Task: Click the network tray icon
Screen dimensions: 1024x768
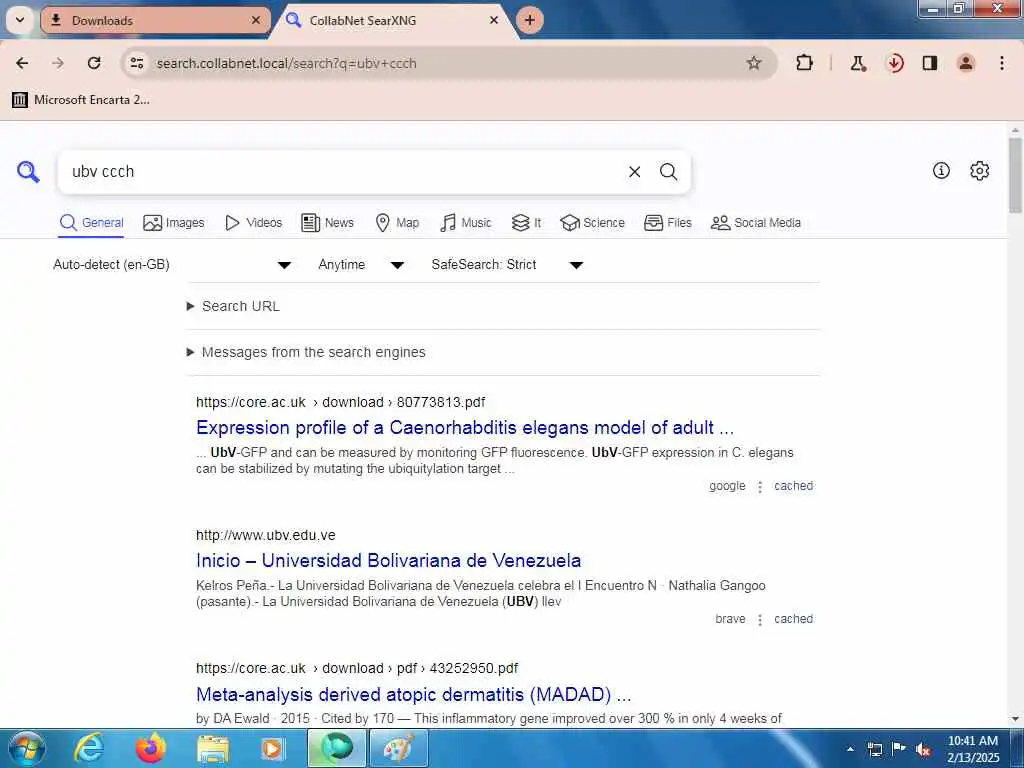Action: pos(875,750)
